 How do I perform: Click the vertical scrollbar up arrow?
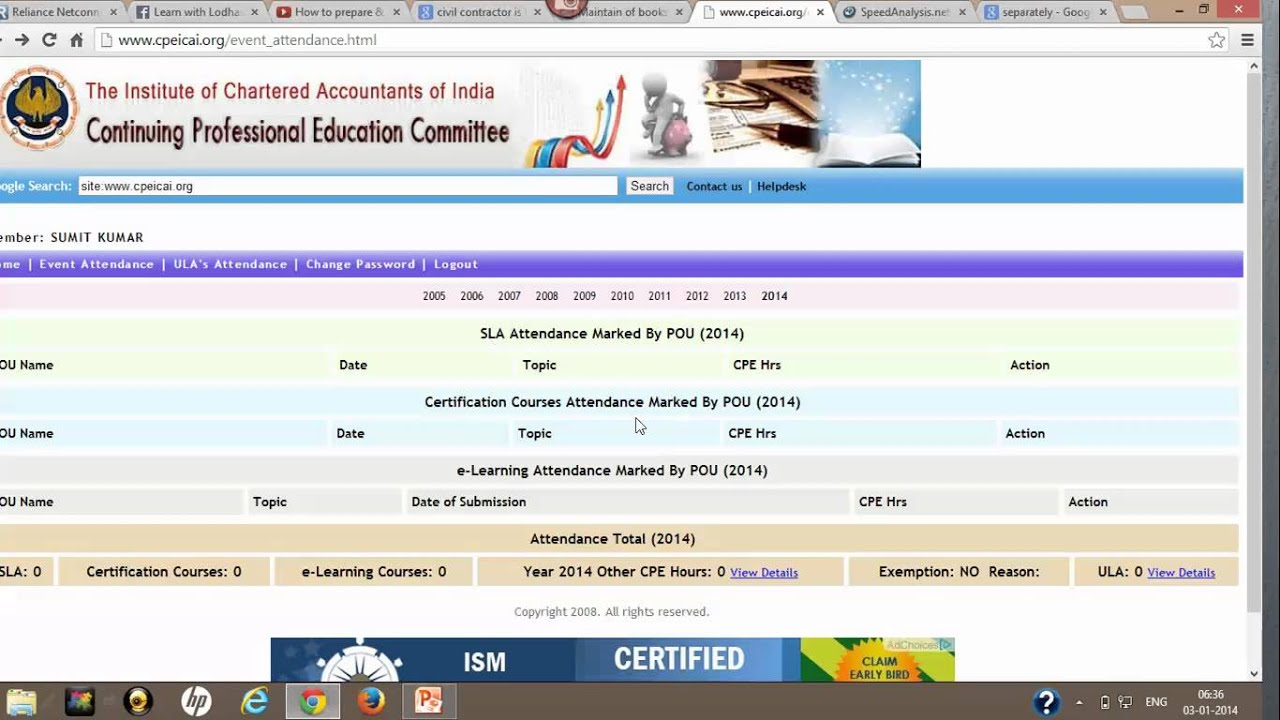tap(1254, 66)
